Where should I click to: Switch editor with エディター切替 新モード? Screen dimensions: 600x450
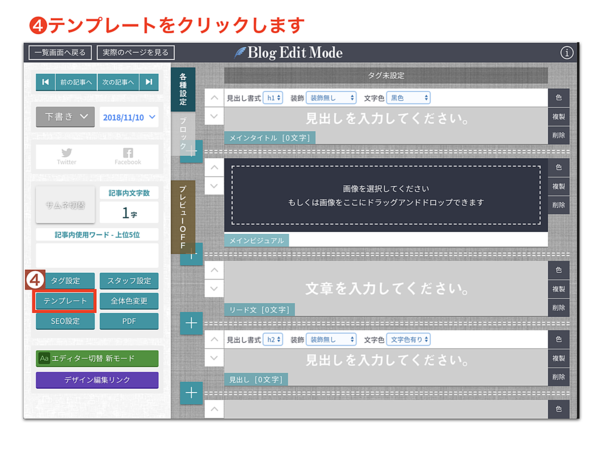click(97, 359)
